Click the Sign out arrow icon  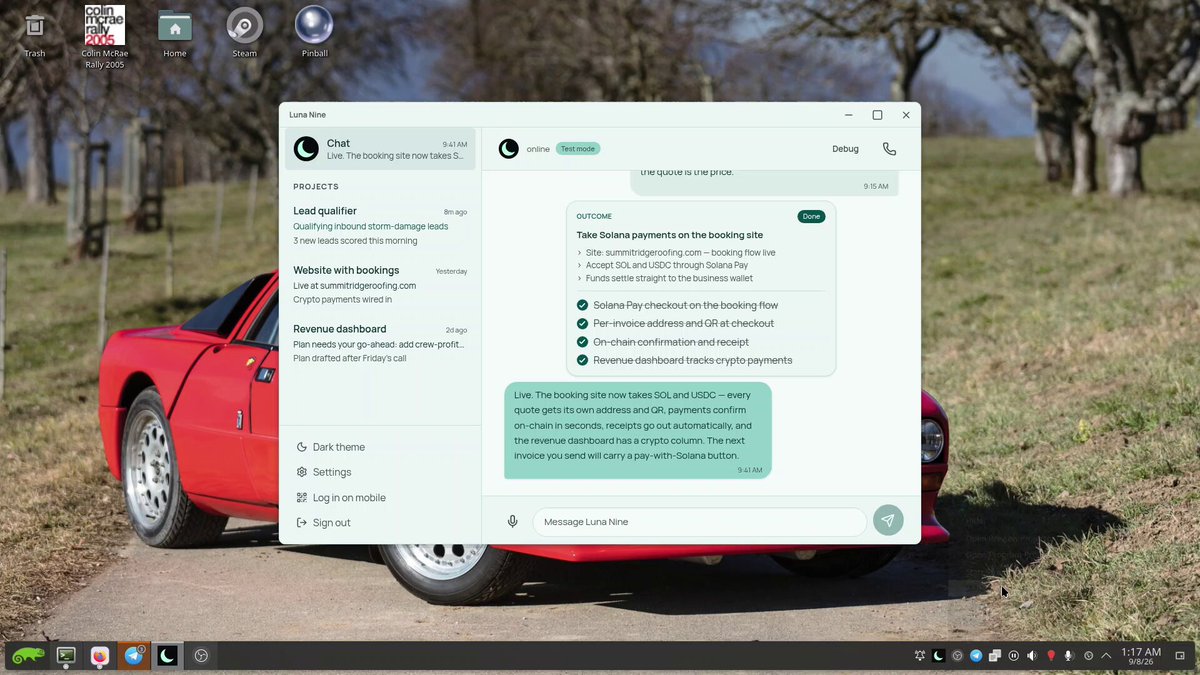click(x=302, y=523)
